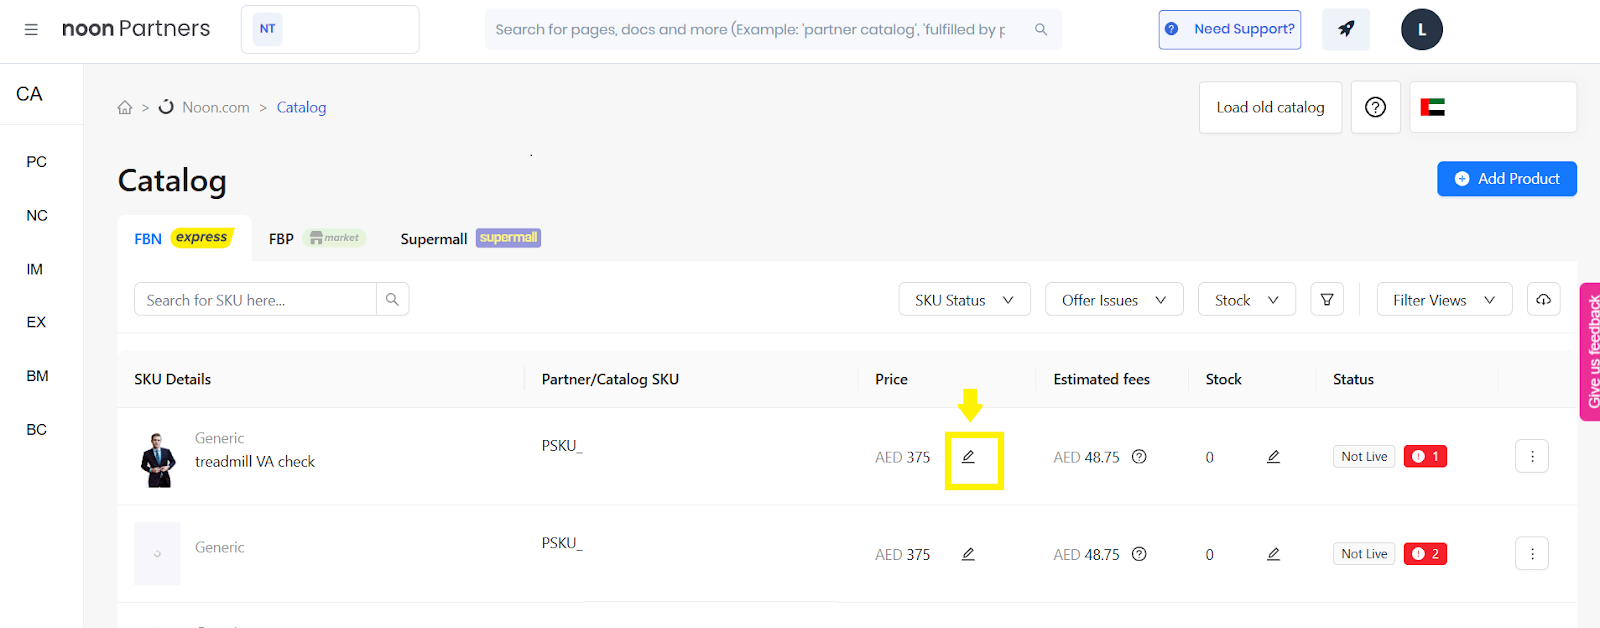Edit stock pencil in second Generic row
Image resolution: width=1600 pixels, height=628 pixels.
click(1273, 554)
